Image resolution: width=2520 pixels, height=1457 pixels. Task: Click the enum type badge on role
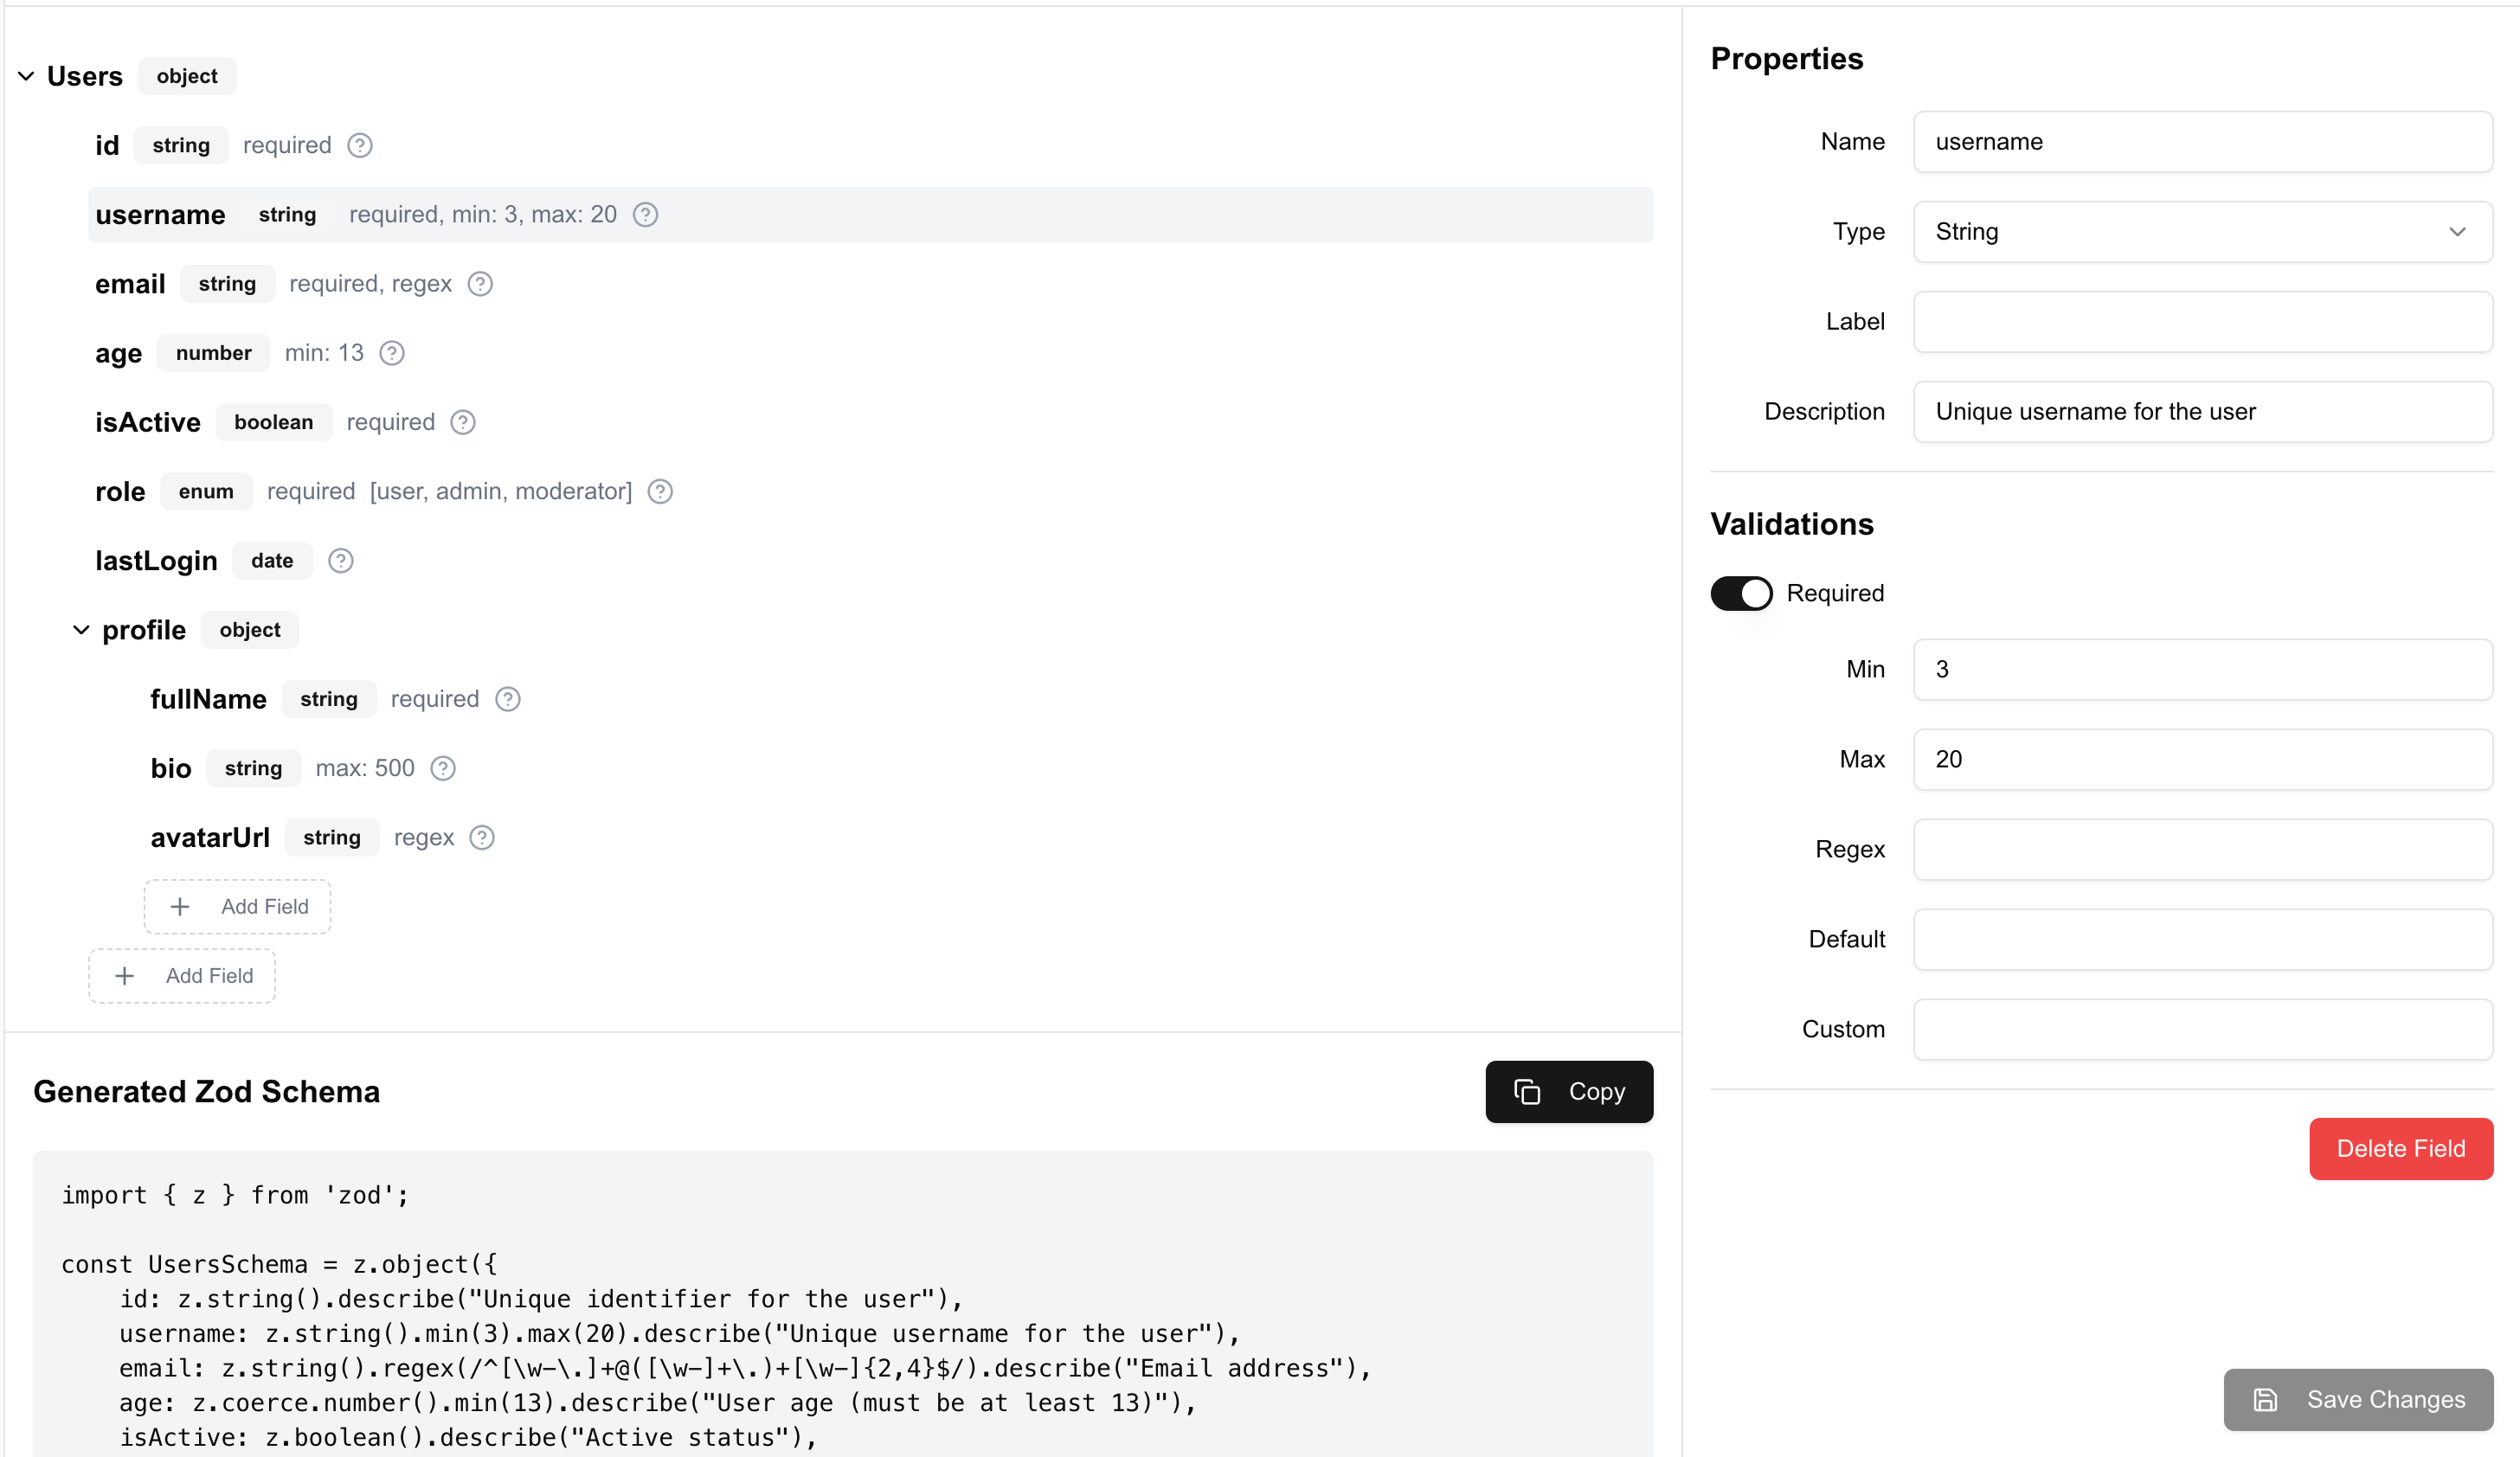[x=206, y=491]
